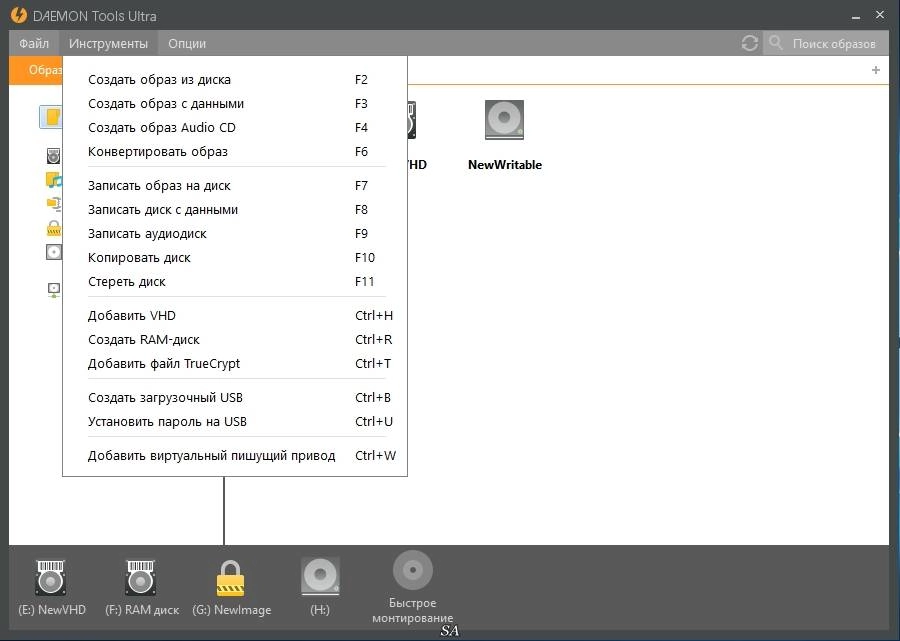
Task: Close the Инструменты menu in menu bar
Action: click(108, 44)
